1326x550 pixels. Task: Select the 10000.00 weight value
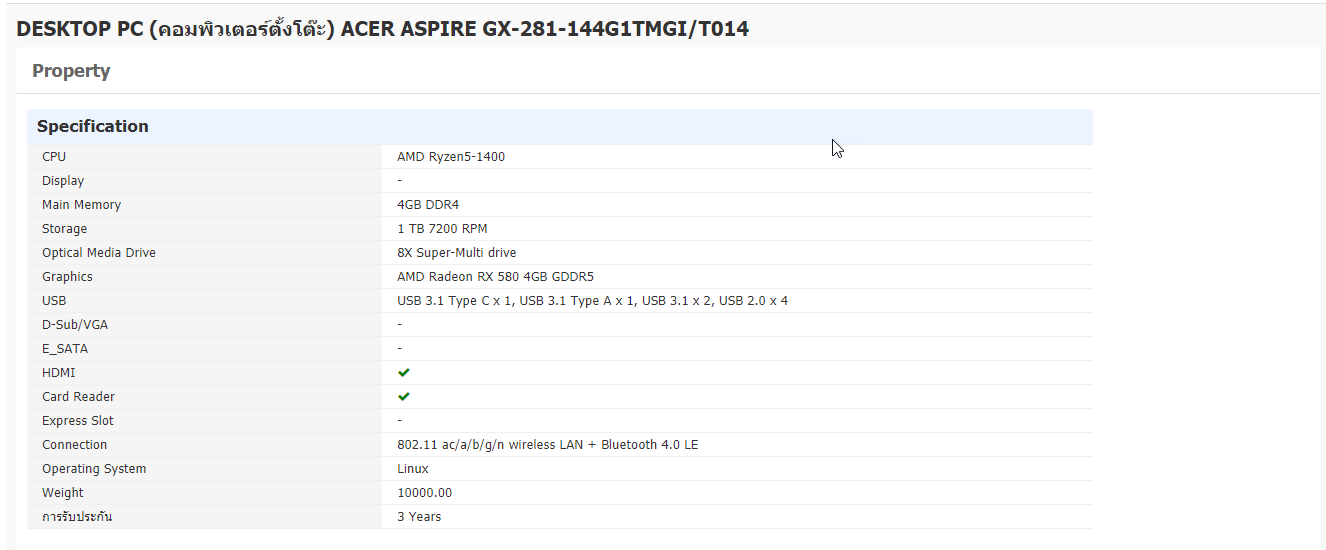pos(425,493)
